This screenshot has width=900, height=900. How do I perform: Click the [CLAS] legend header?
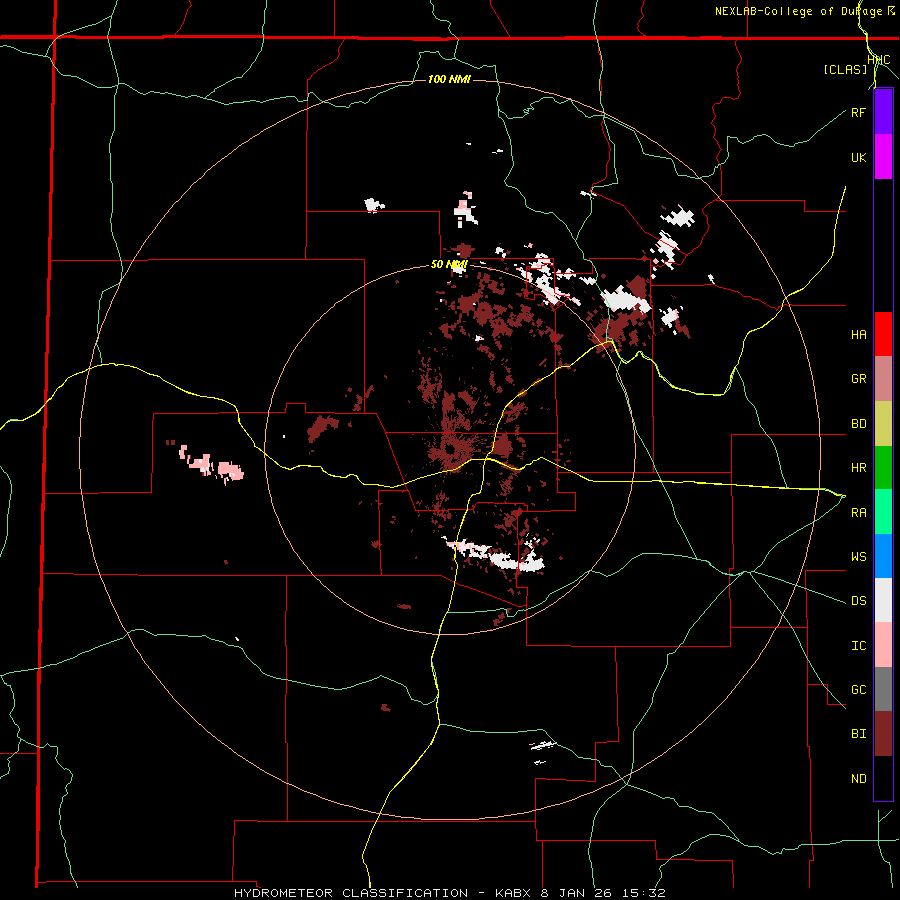845,69
